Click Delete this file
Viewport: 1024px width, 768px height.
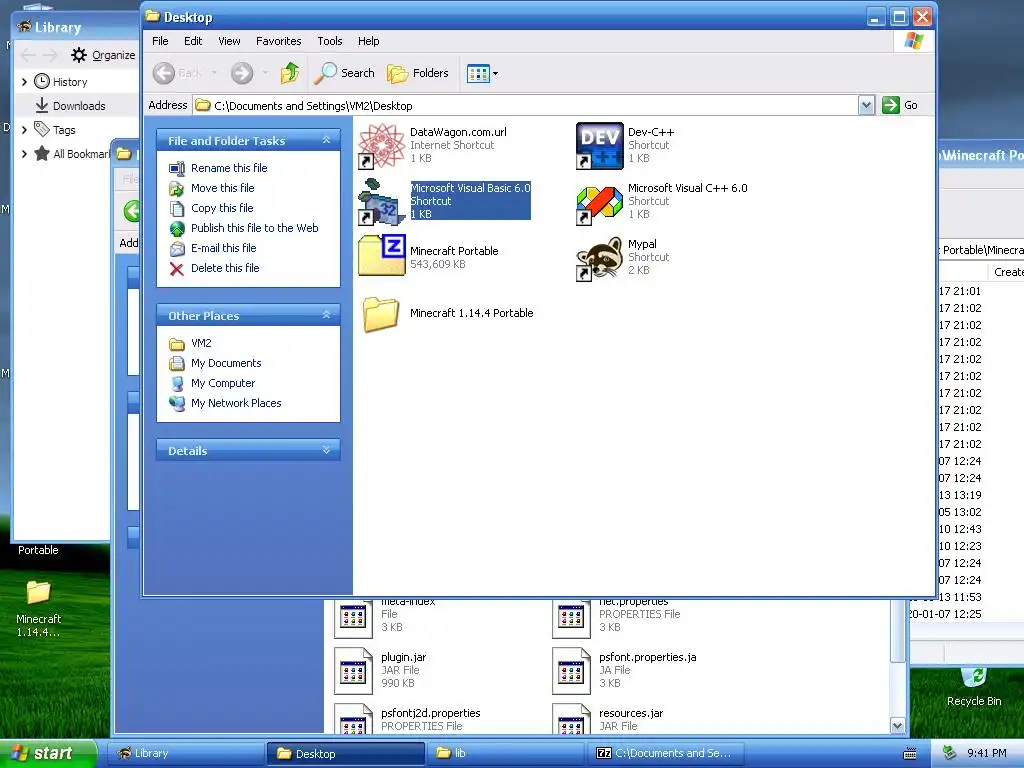[x=225, y=268]
